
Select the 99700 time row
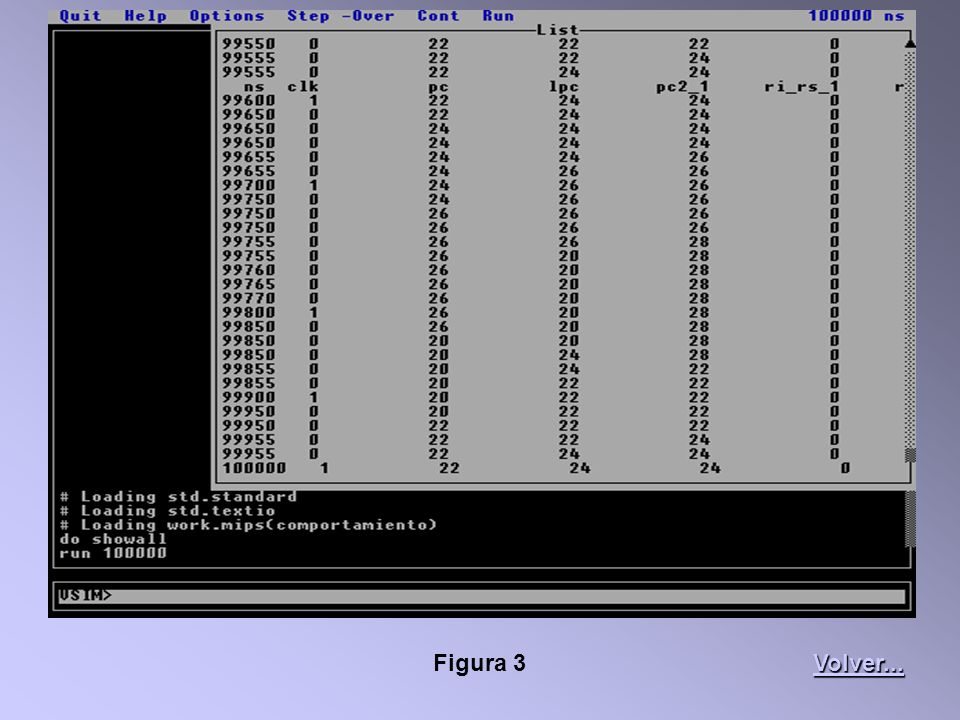[531, 186]
